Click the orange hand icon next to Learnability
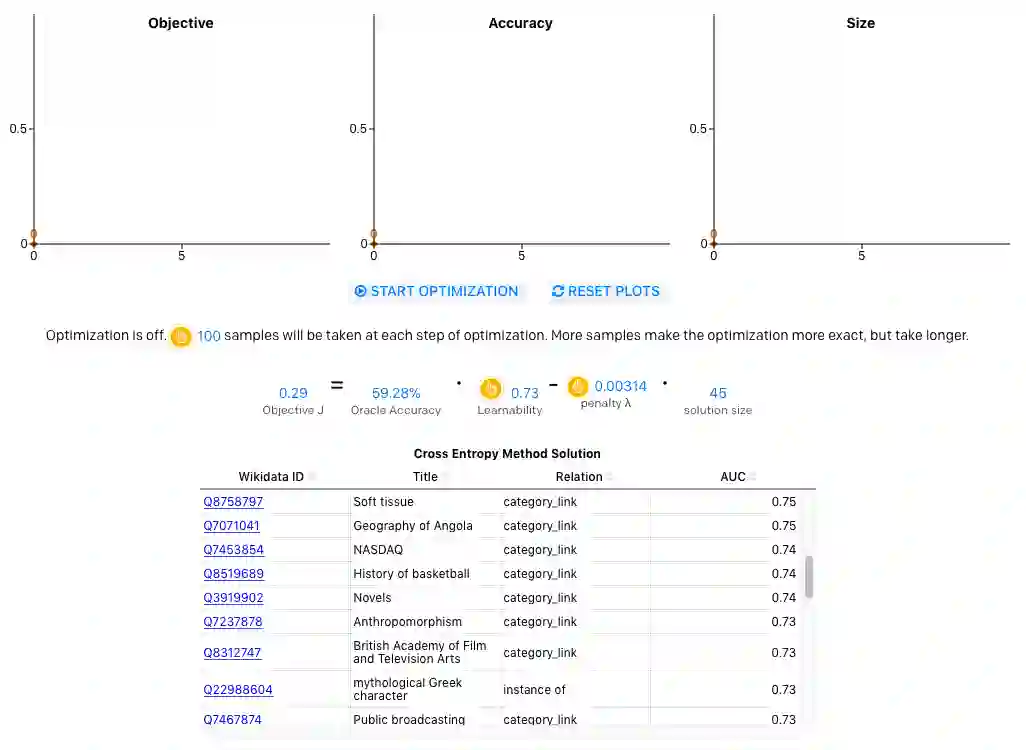This screenshot has width=1026, height=750. (490, 389)
